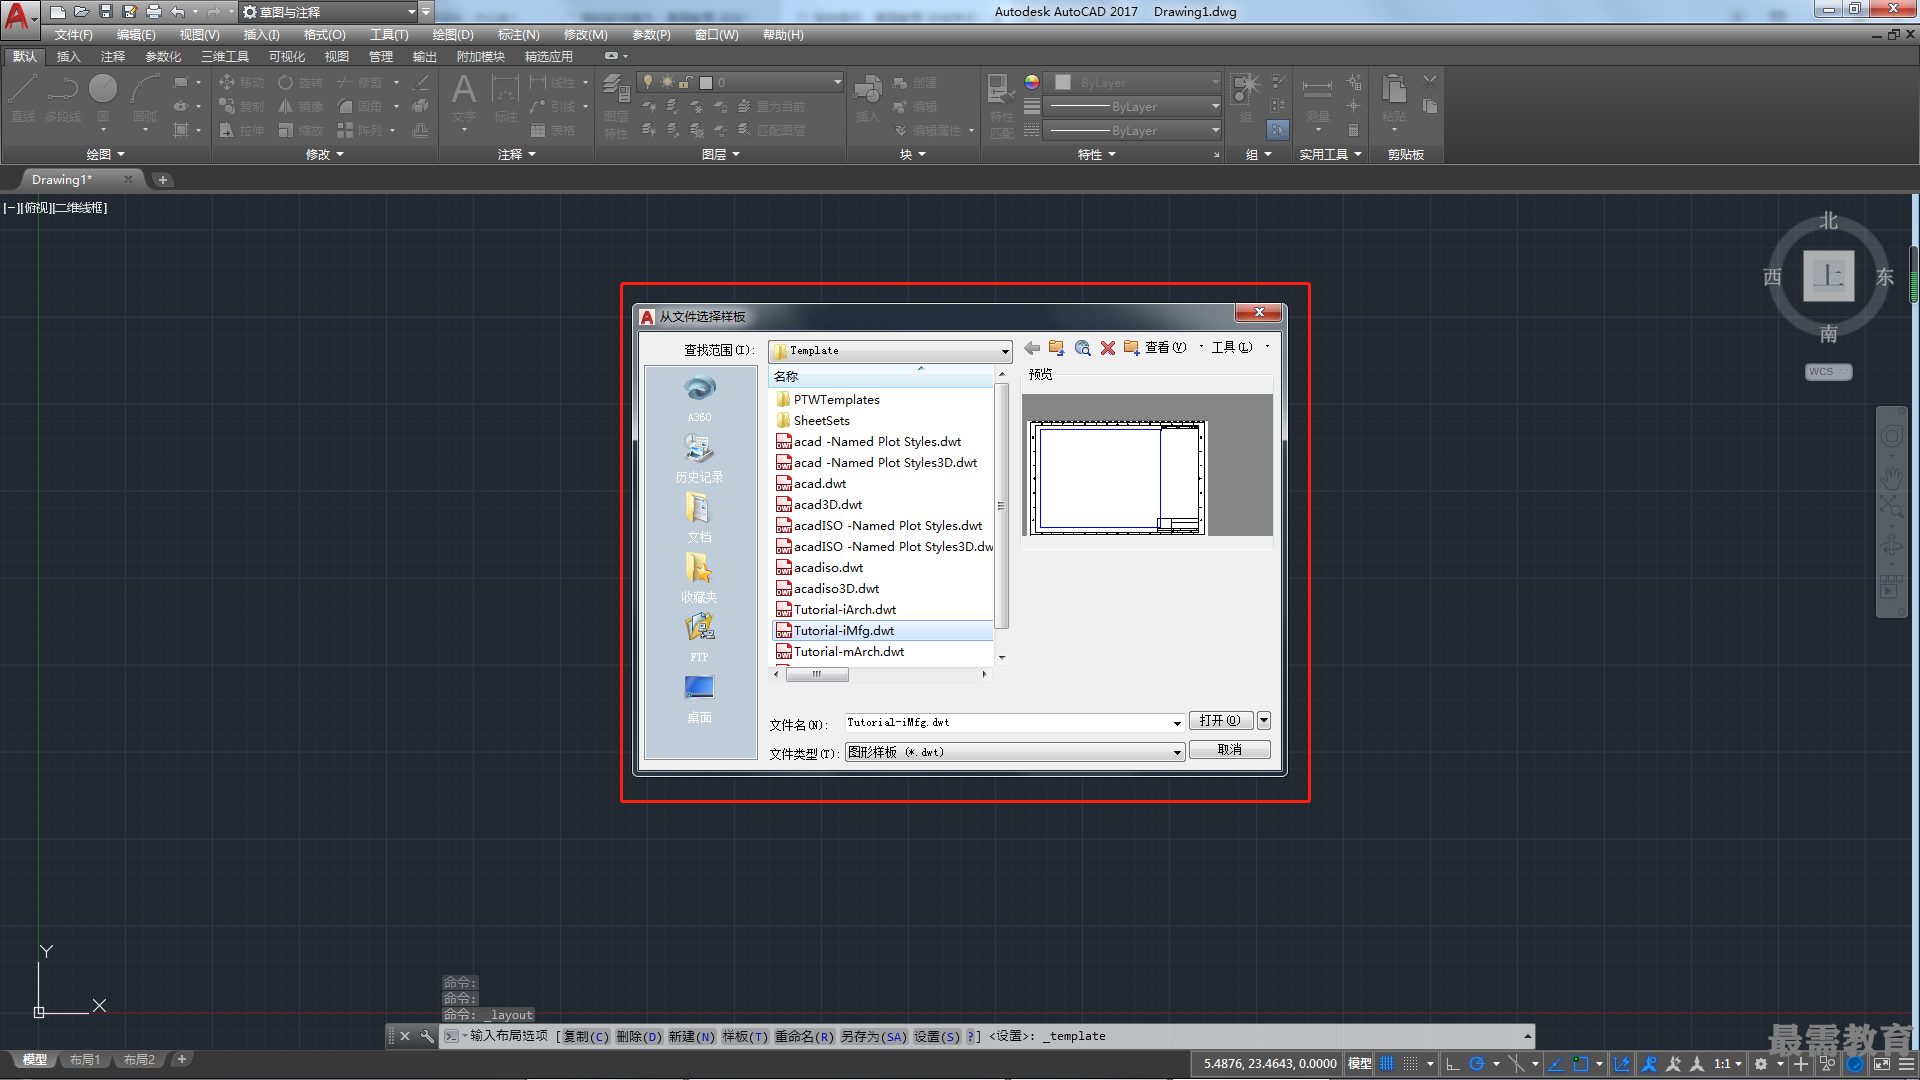Screen dimensions: 1920x1080
Task: Create new folder in template dialog
Action: (1131, 348)
